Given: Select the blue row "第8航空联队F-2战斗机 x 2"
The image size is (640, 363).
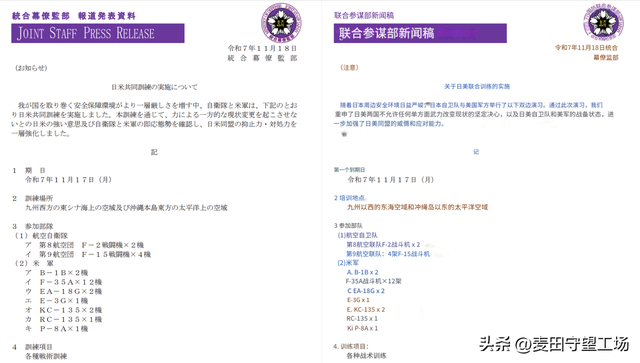Looking at the screenshot, I should (x=383, y=245).
